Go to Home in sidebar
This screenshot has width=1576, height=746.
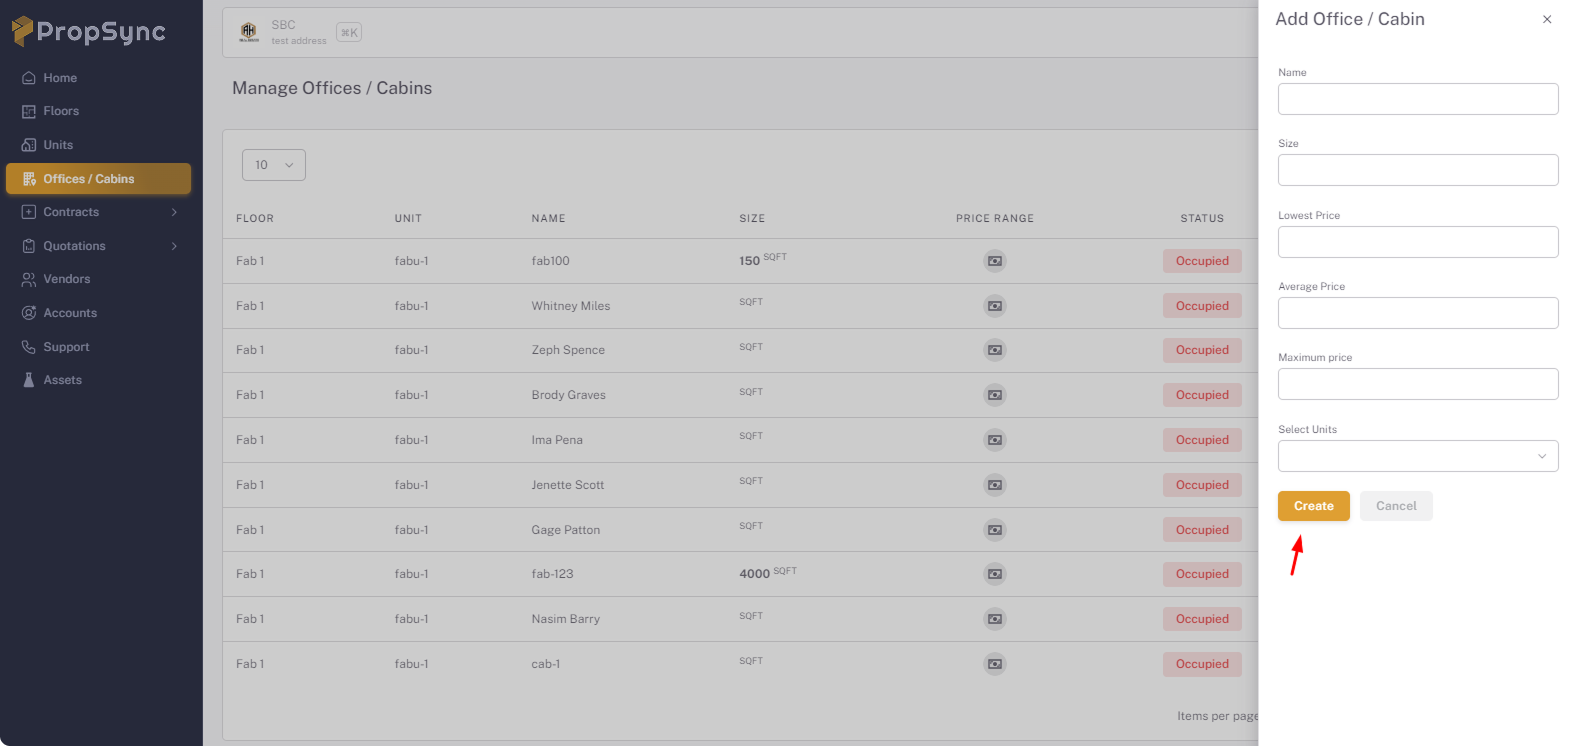click(x=98, y=78)
